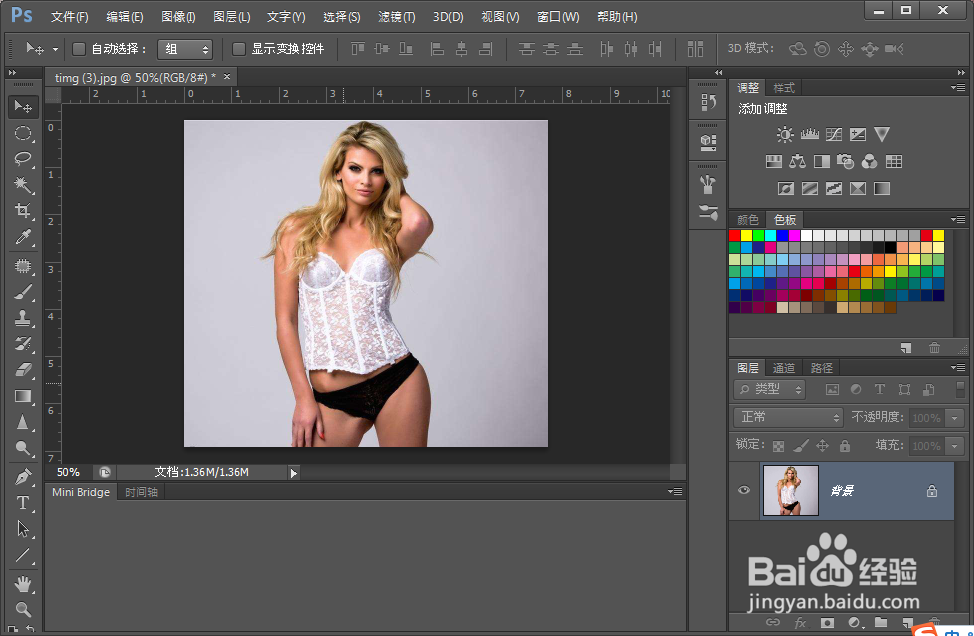Select the Elliptical Marquee tool
The height and width of the screenshot is (636, 974).
click(23, 133)
